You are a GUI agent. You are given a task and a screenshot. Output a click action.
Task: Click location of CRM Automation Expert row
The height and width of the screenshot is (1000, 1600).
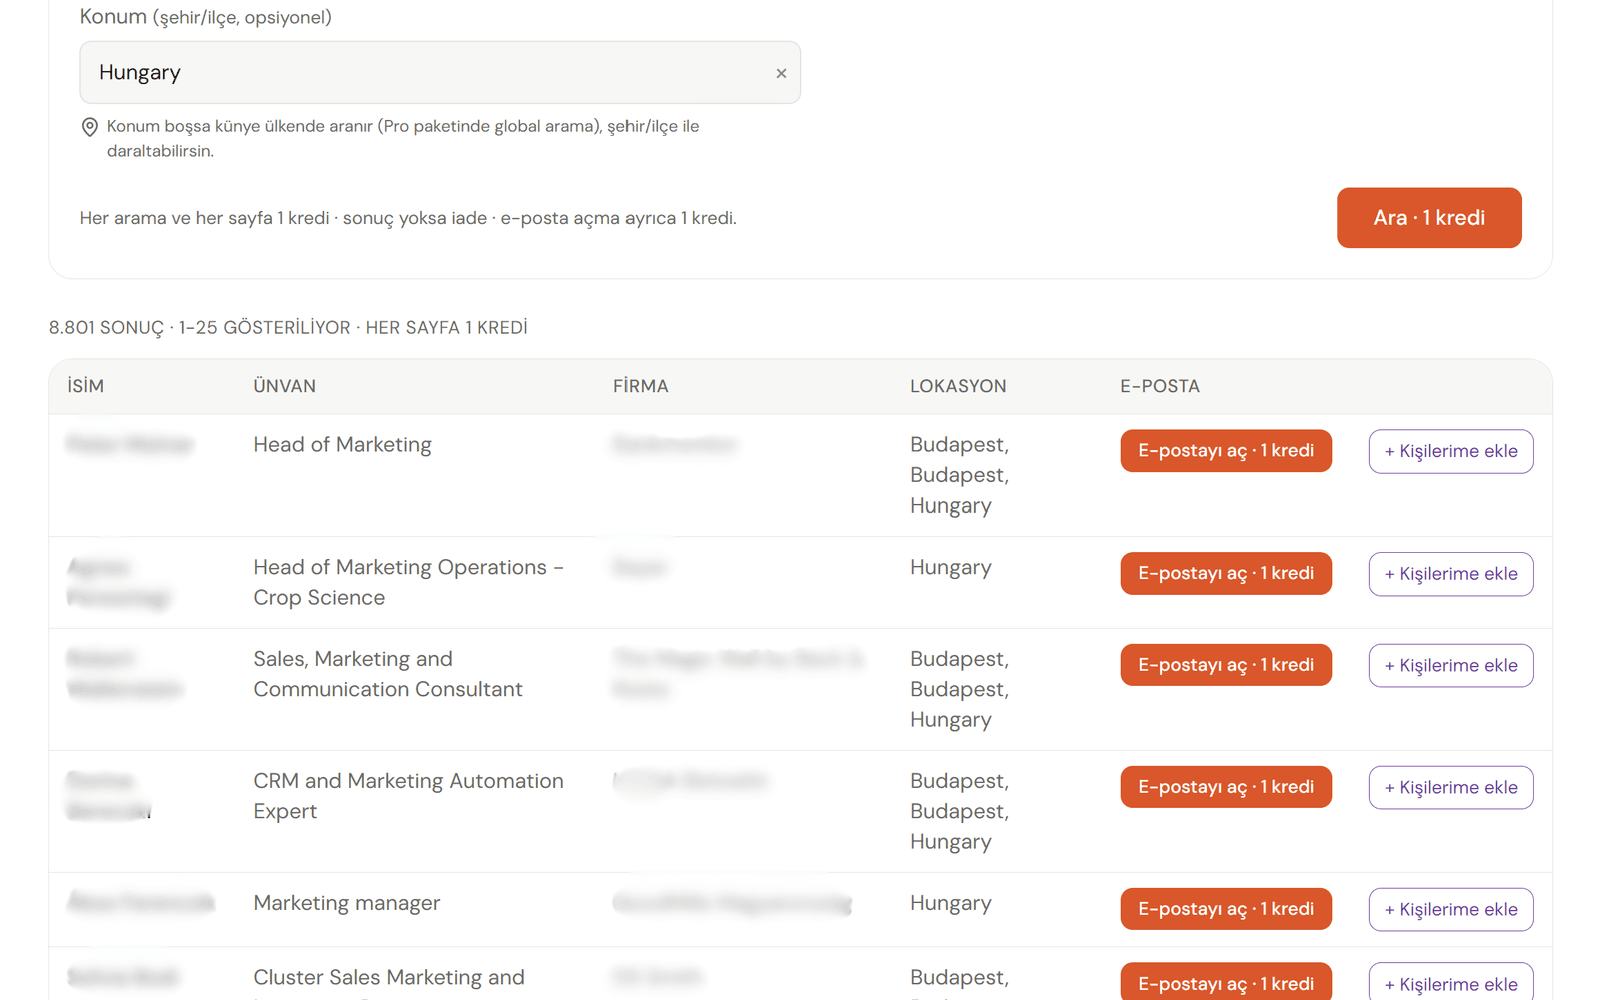[960, 811]
